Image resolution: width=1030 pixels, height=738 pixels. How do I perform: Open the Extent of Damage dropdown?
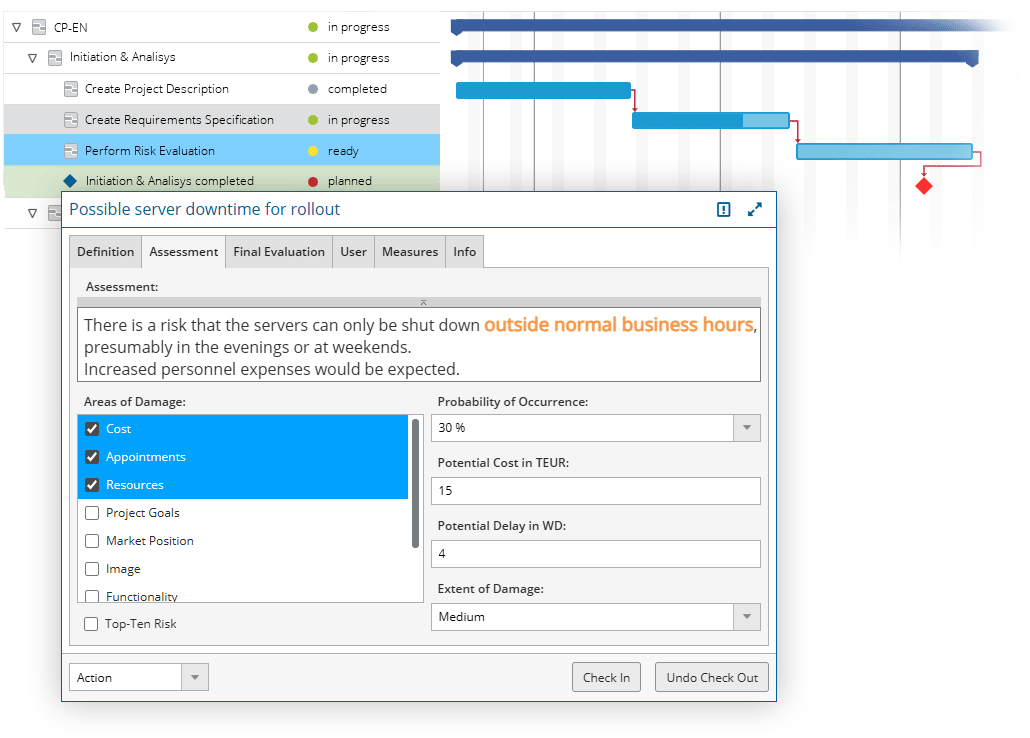[x=746, y=617]
